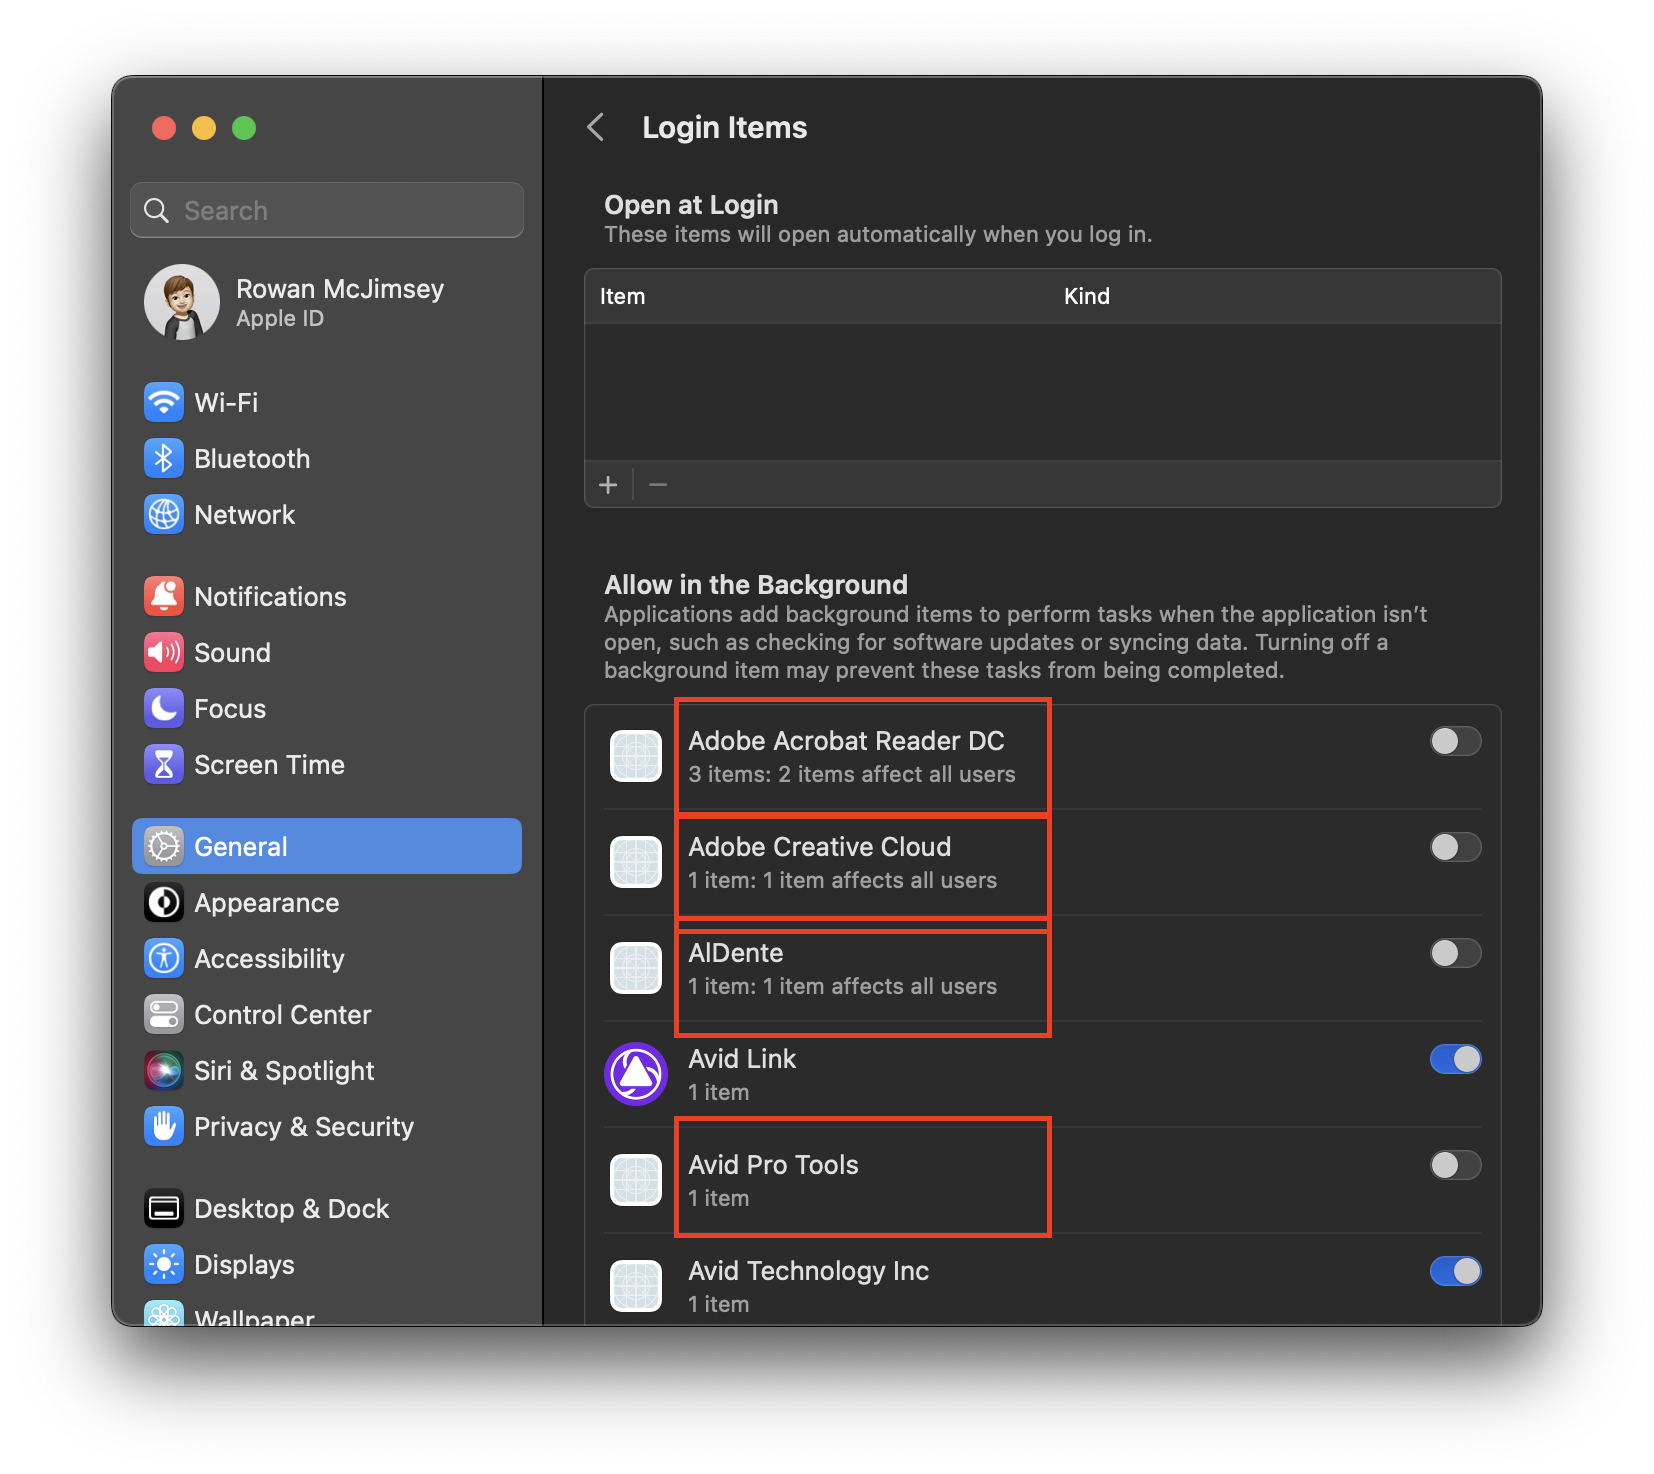Viewport: 1654px width, 1474px height.
Task: Select Network in the sidebar
Action: point(327,514)
